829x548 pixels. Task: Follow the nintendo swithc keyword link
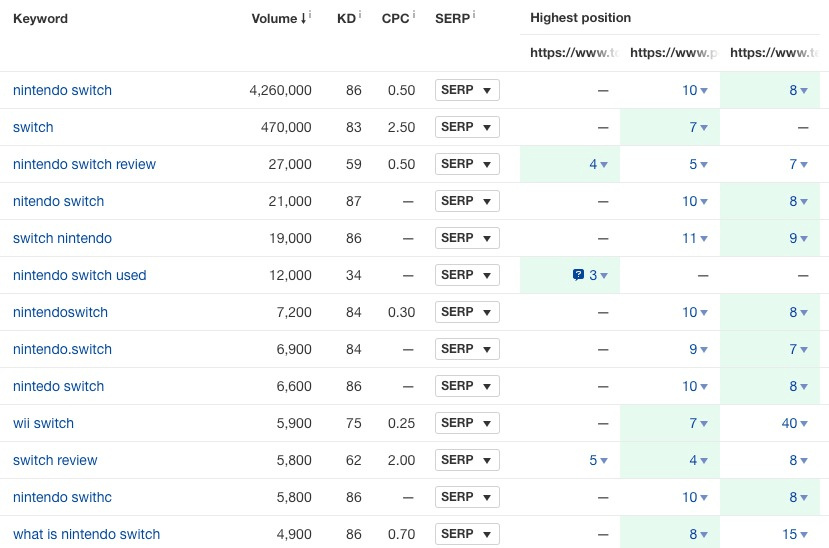pyautogui.click(x=62, y=497)
